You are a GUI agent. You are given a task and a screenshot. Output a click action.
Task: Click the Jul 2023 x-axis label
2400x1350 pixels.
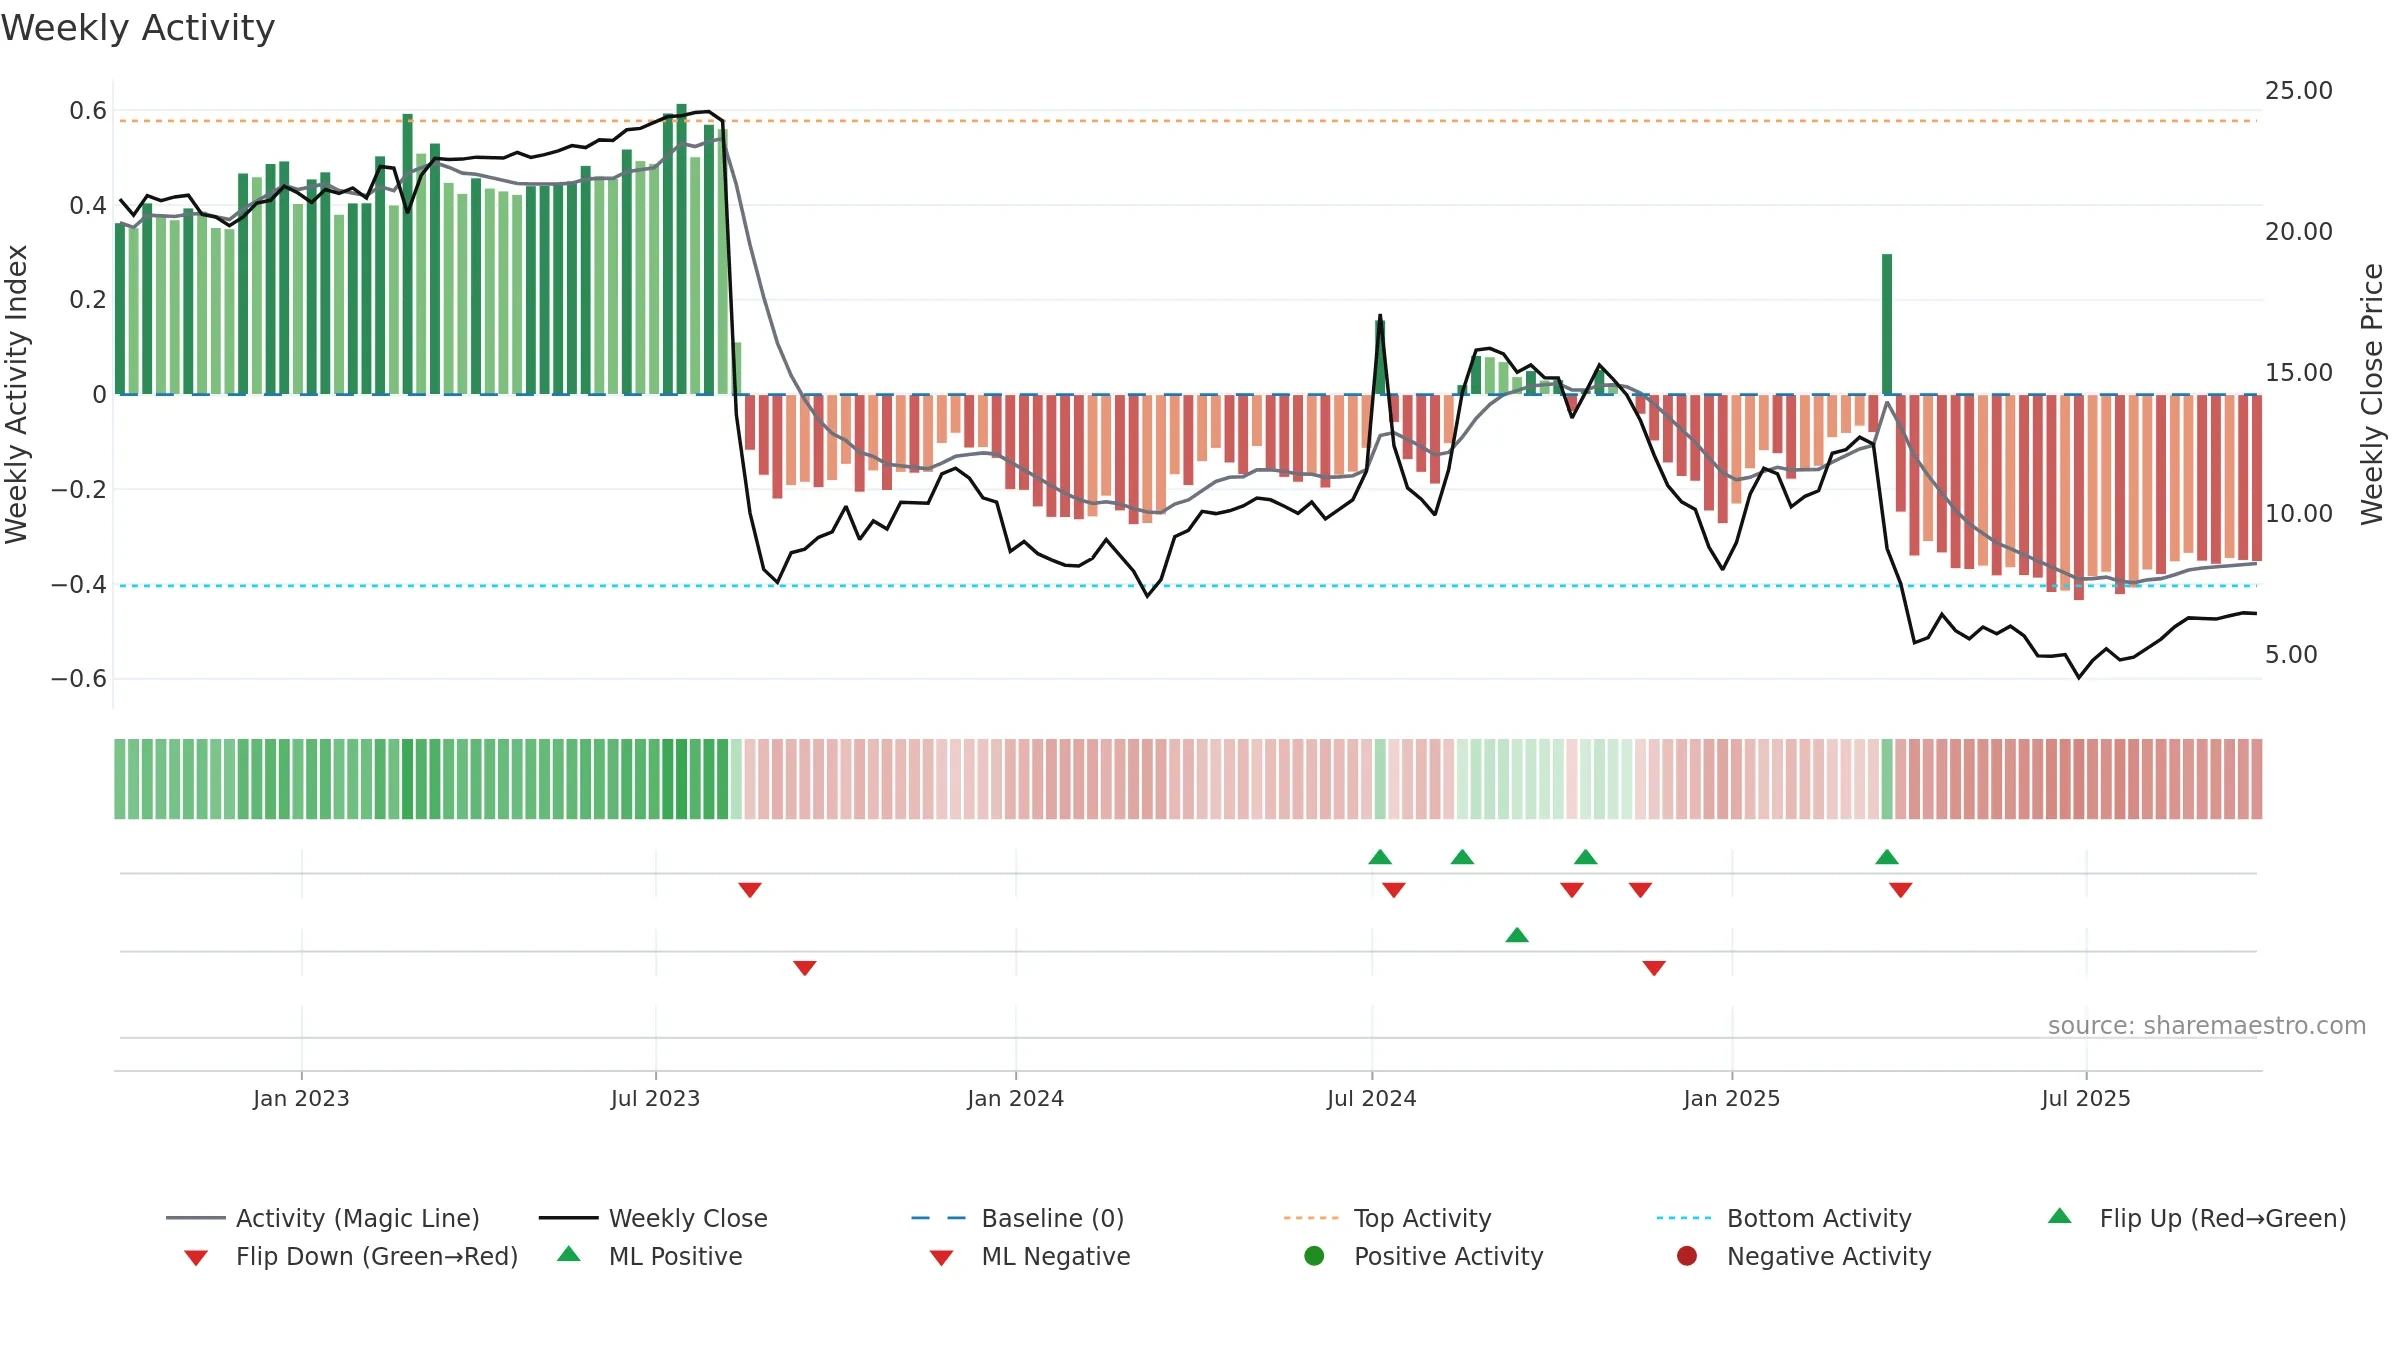(656, 1098)
